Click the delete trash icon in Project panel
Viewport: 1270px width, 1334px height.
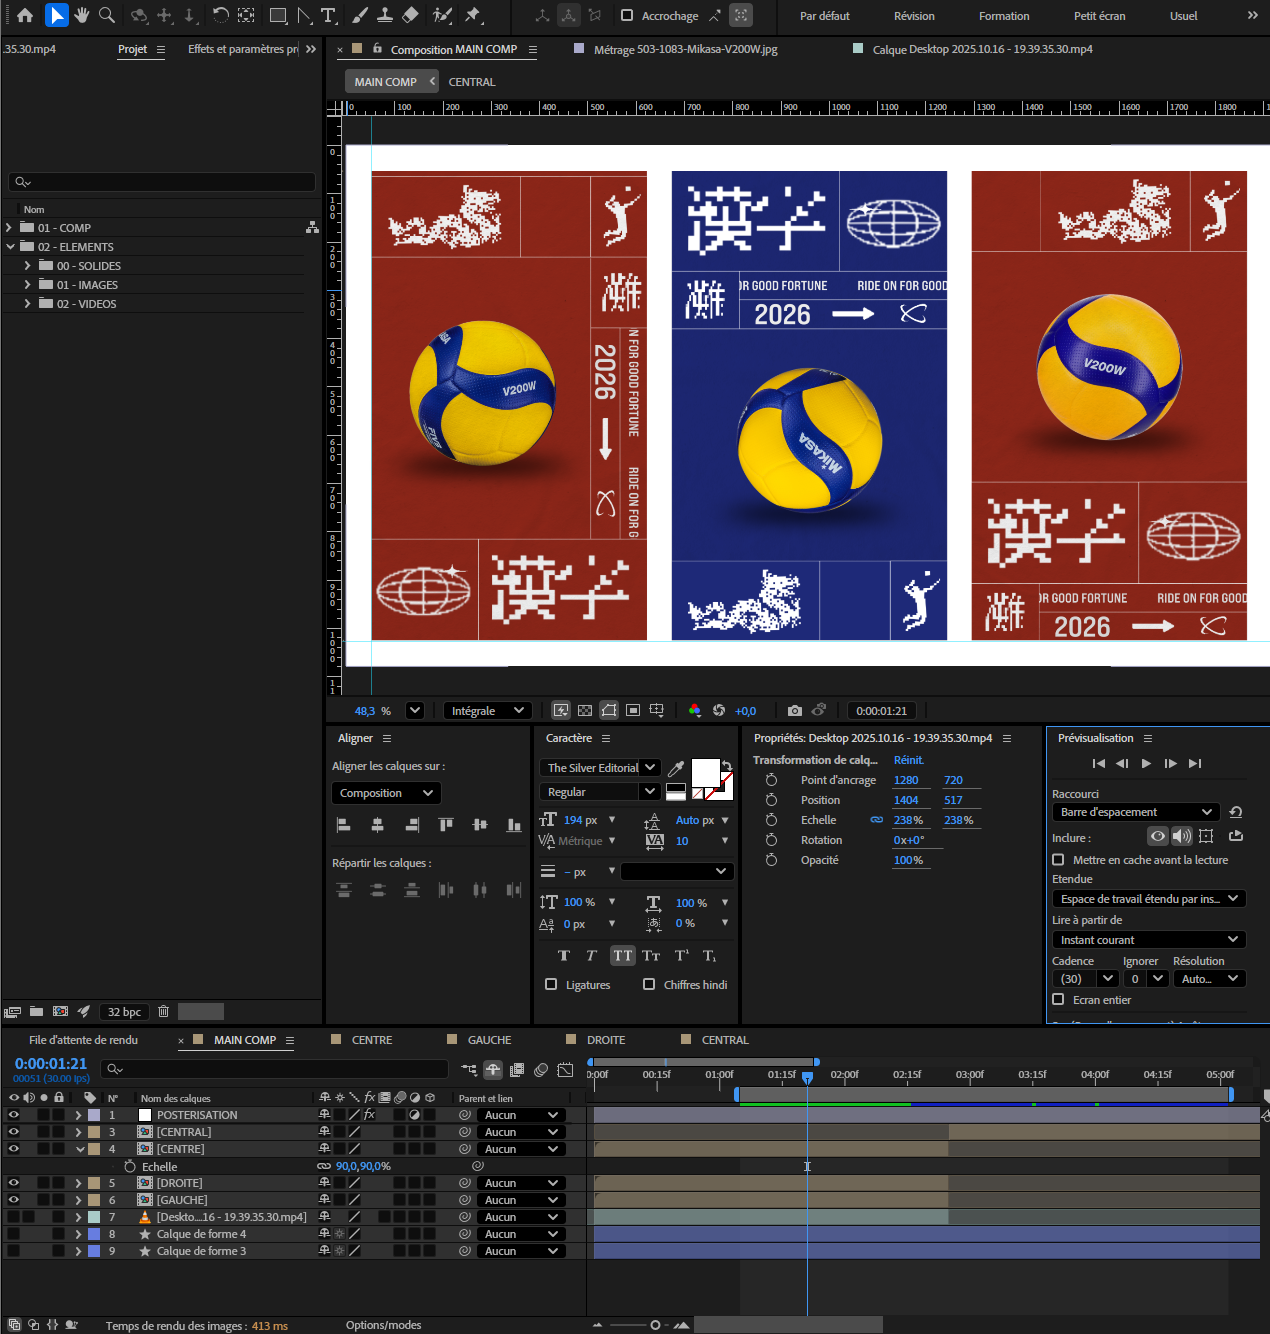163,1011
